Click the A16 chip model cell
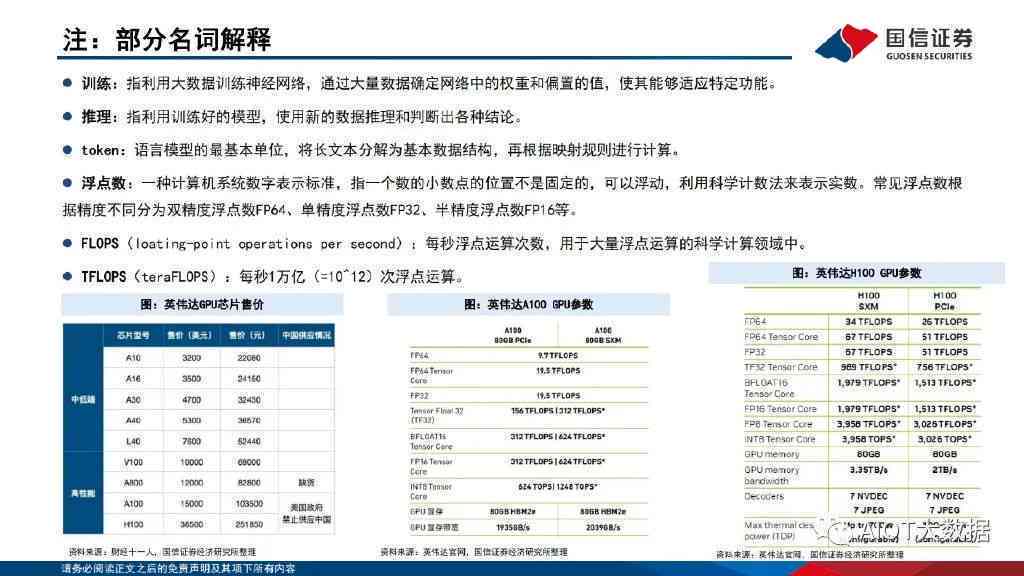Screen dimensions: 1024x576 (133, 379)
